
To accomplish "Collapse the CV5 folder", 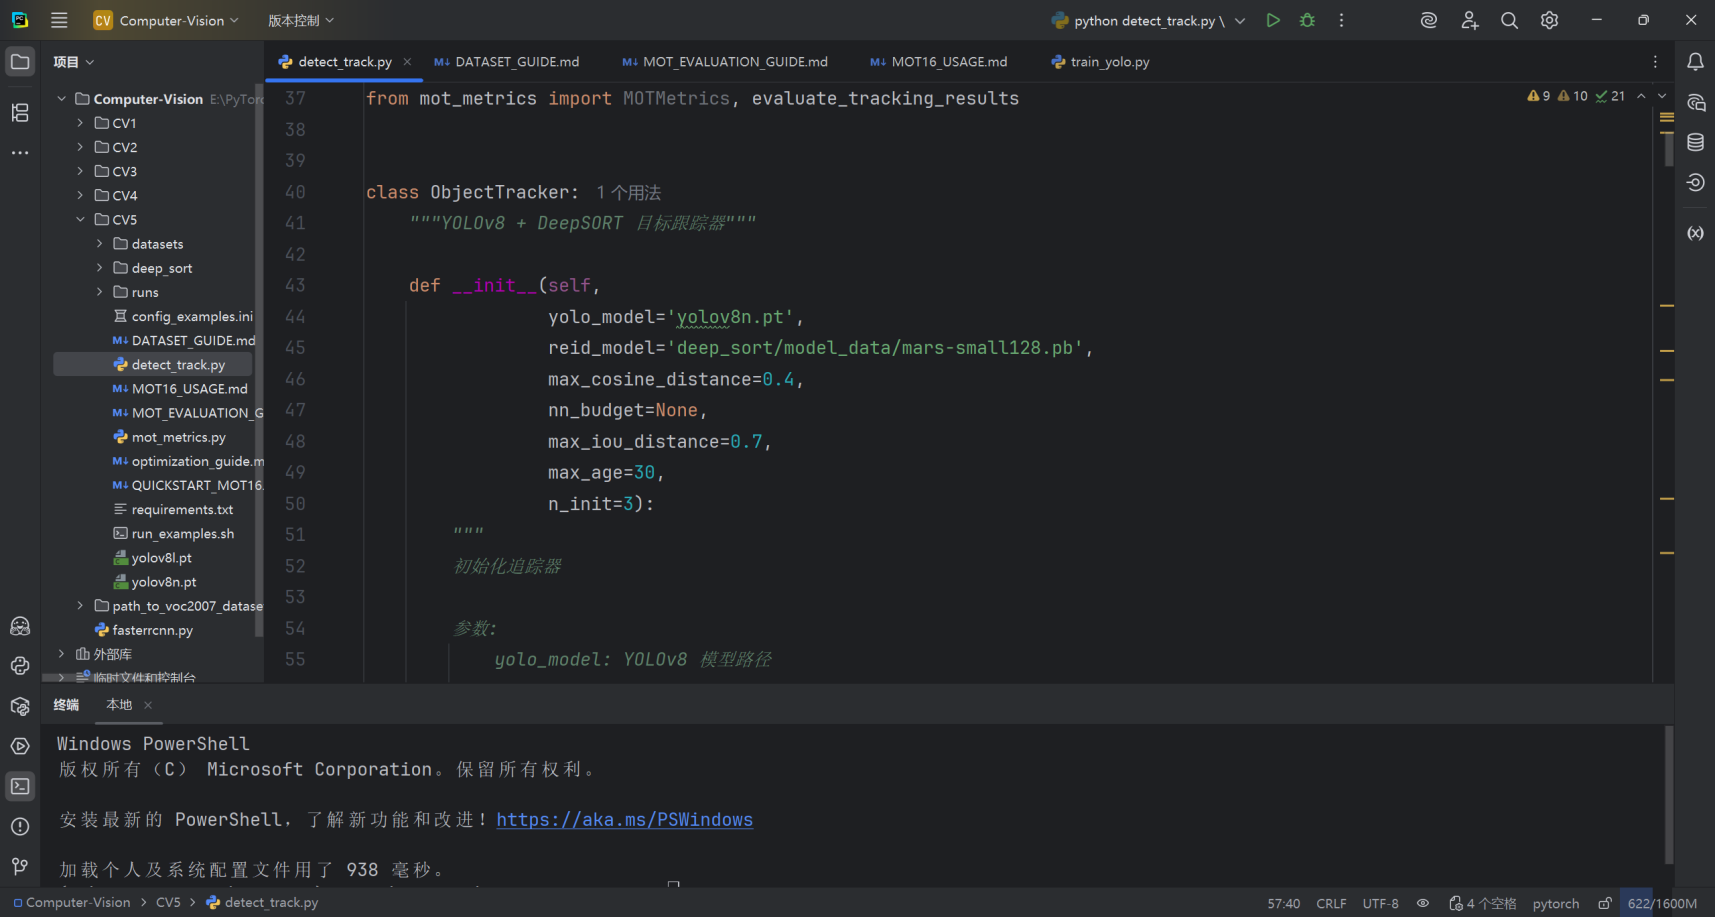I will [x=80, y=220].
